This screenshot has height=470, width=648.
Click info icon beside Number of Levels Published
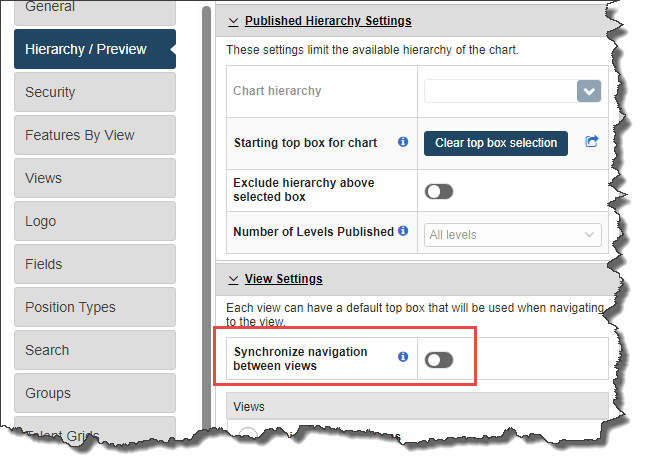point(403,231)
